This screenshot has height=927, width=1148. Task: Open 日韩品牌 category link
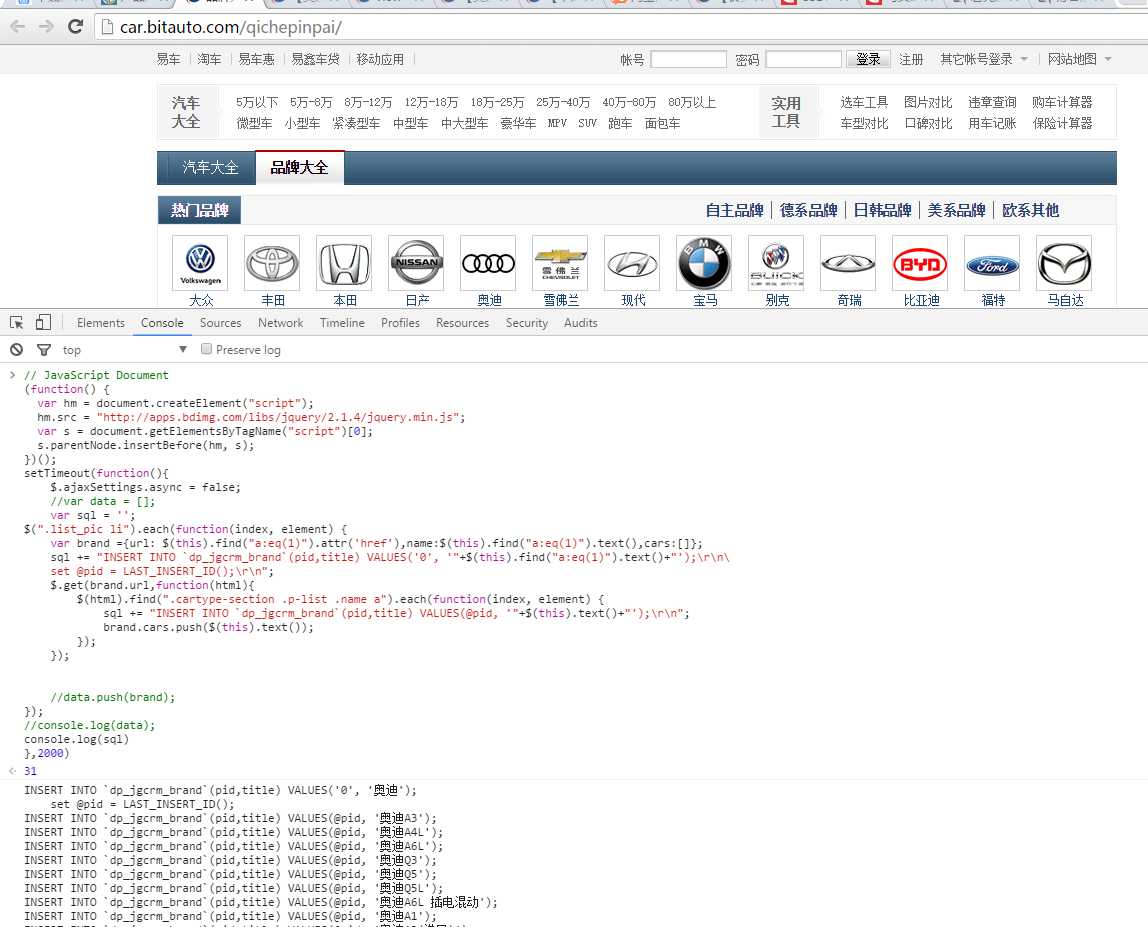[x=882, y=210]
